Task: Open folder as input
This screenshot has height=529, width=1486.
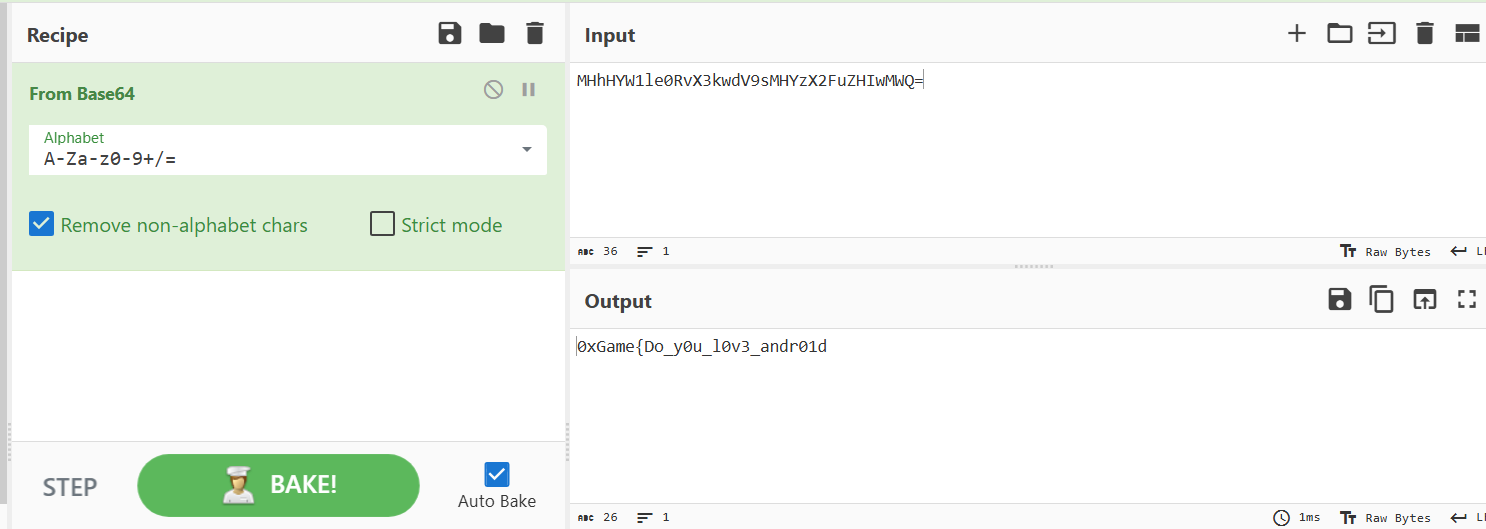Action: pos(1339,34)
